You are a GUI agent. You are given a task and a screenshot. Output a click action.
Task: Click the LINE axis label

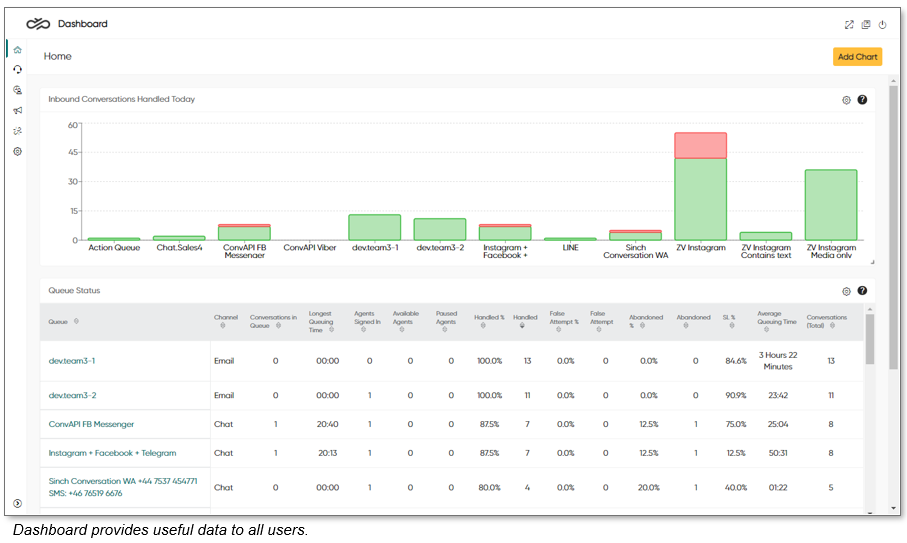(x=570, y=248)
